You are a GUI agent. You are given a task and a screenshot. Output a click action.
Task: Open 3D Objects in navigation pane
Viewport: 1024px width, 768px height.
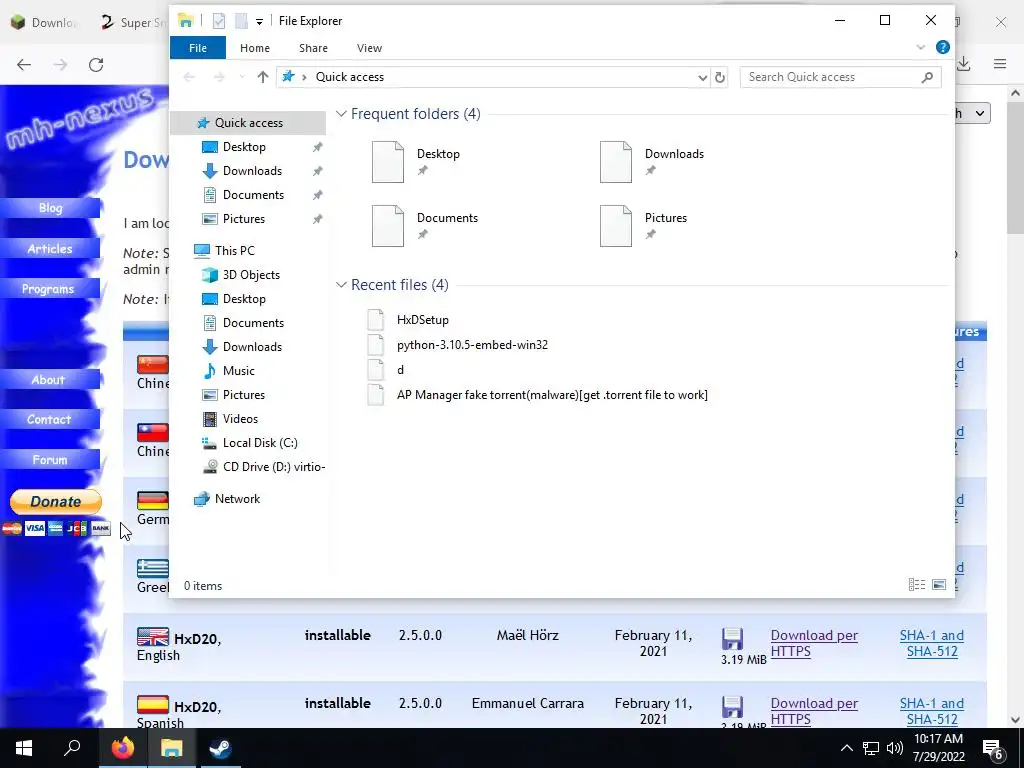251,275
